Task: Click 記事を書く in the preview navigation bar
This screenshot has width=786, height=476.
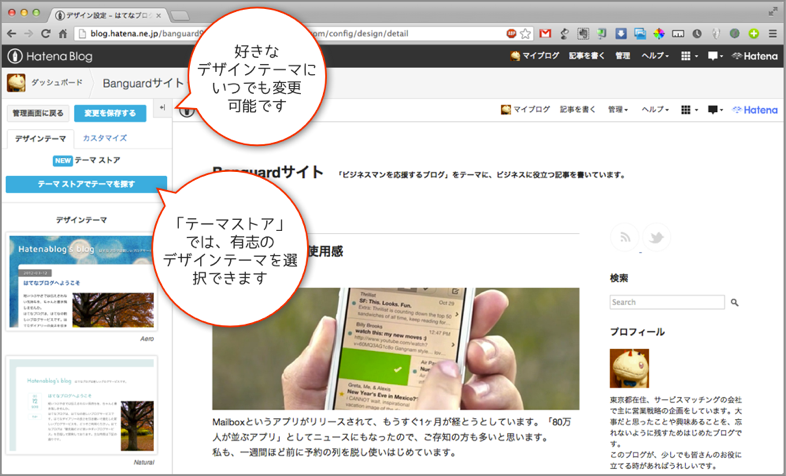Action: [577, 109]
